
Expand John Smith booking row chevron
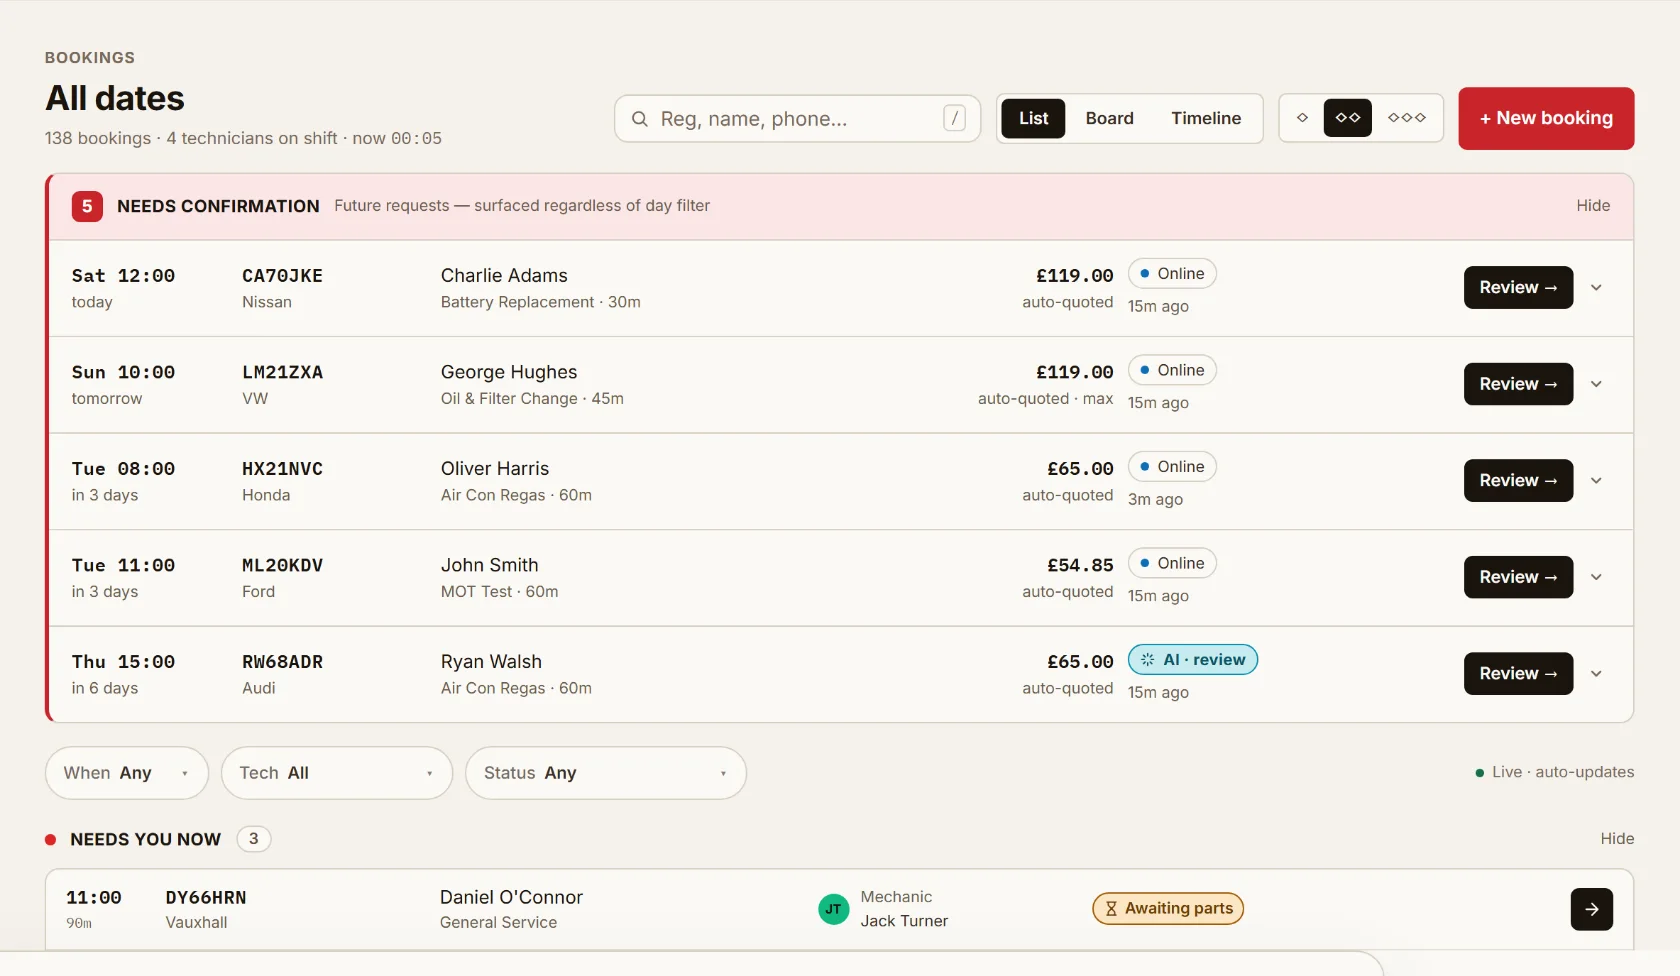click(x=1597, y=577)
